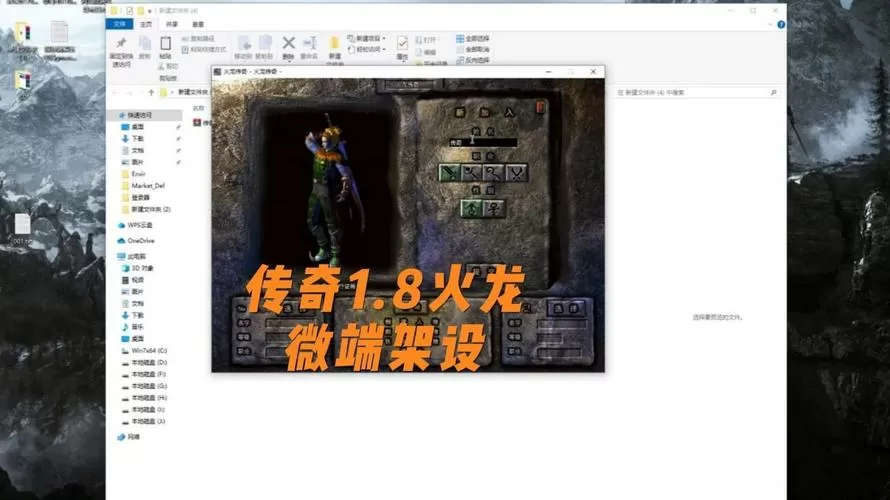Click the Delete X ribbon icon

click(x=288, y=48)
